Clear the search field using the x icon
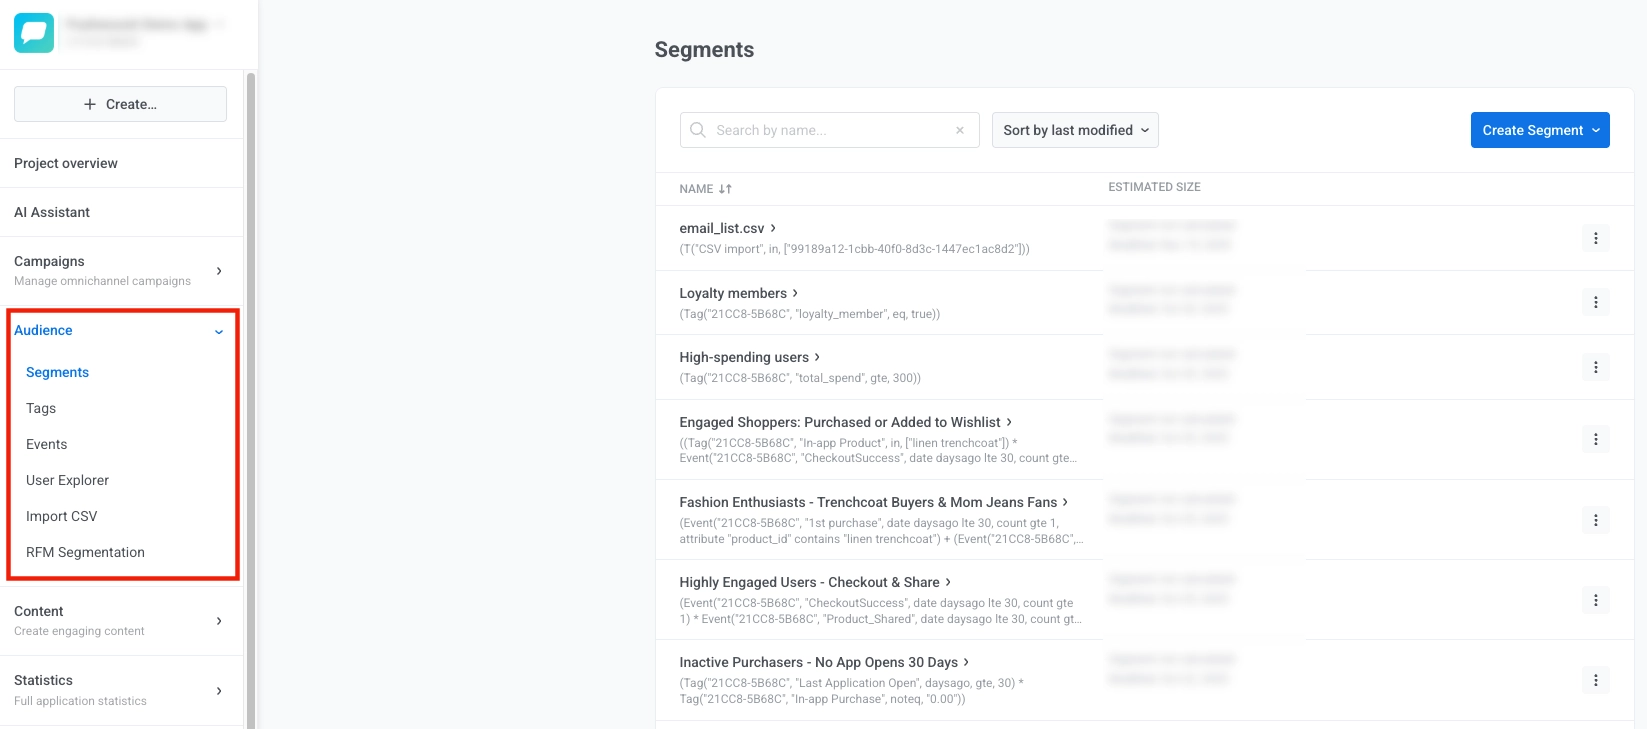 pyautogui.click(x=959, y=130)
